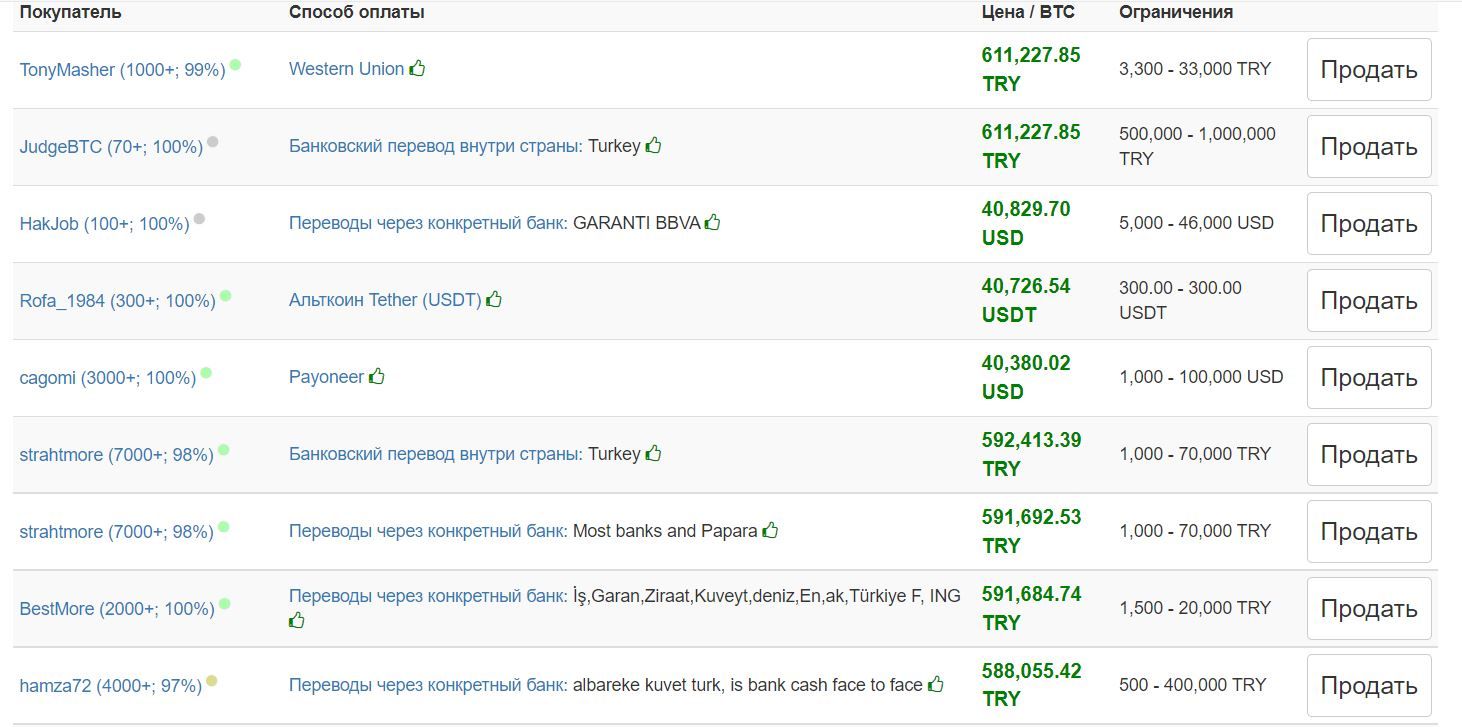Click the thumbs-up icon after Tether (USDT)
This screenshot has height=727, width=1462.
[x=494, y=299]
